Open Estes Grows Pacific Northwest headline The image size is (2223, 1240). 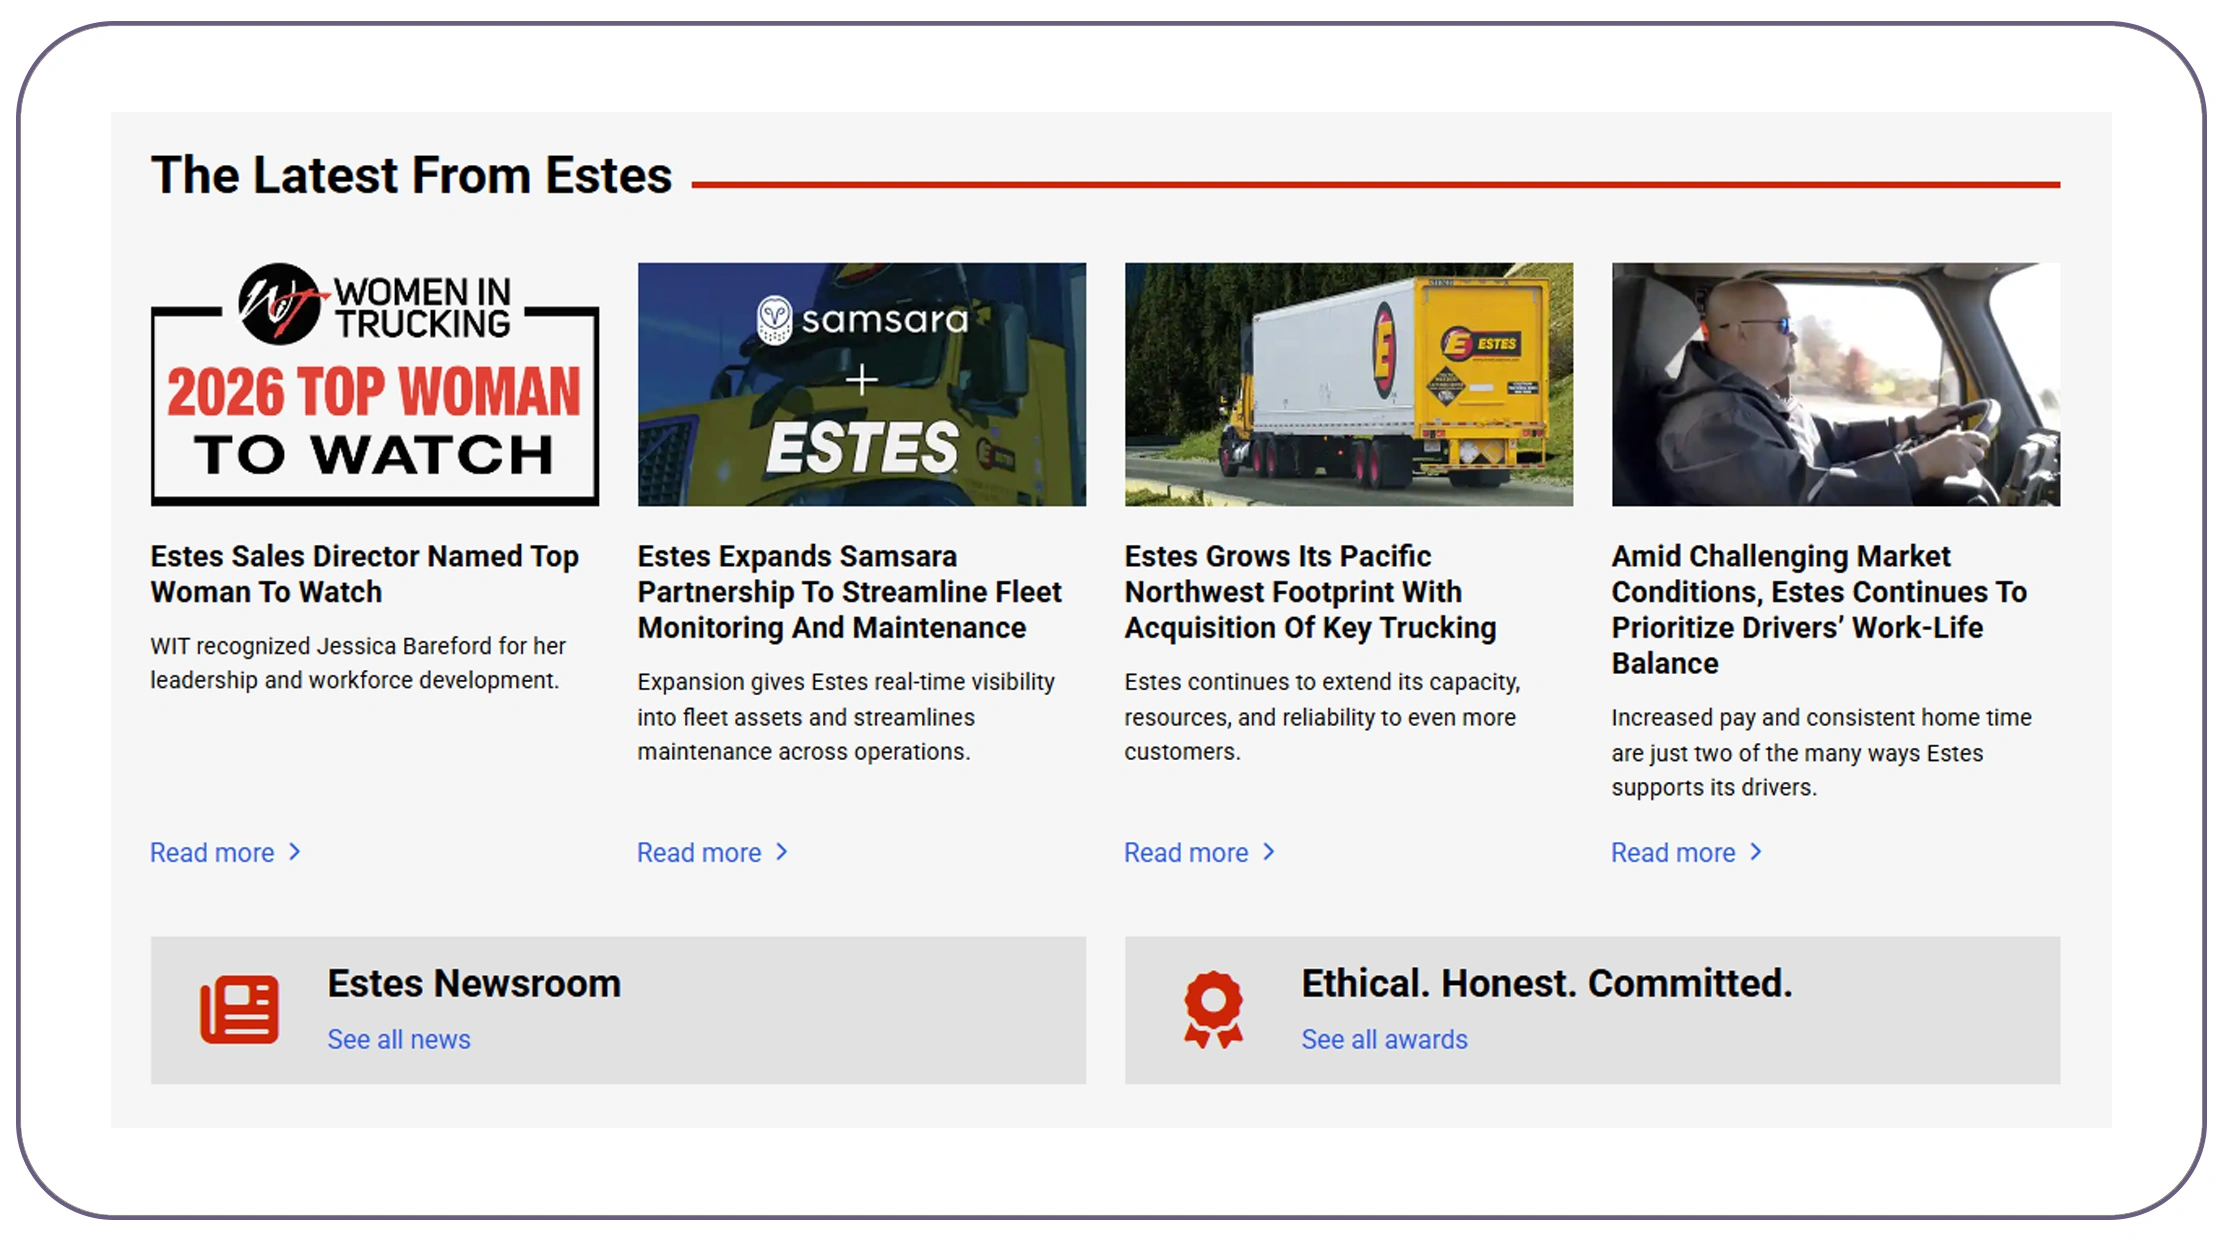click(1309, 592)
